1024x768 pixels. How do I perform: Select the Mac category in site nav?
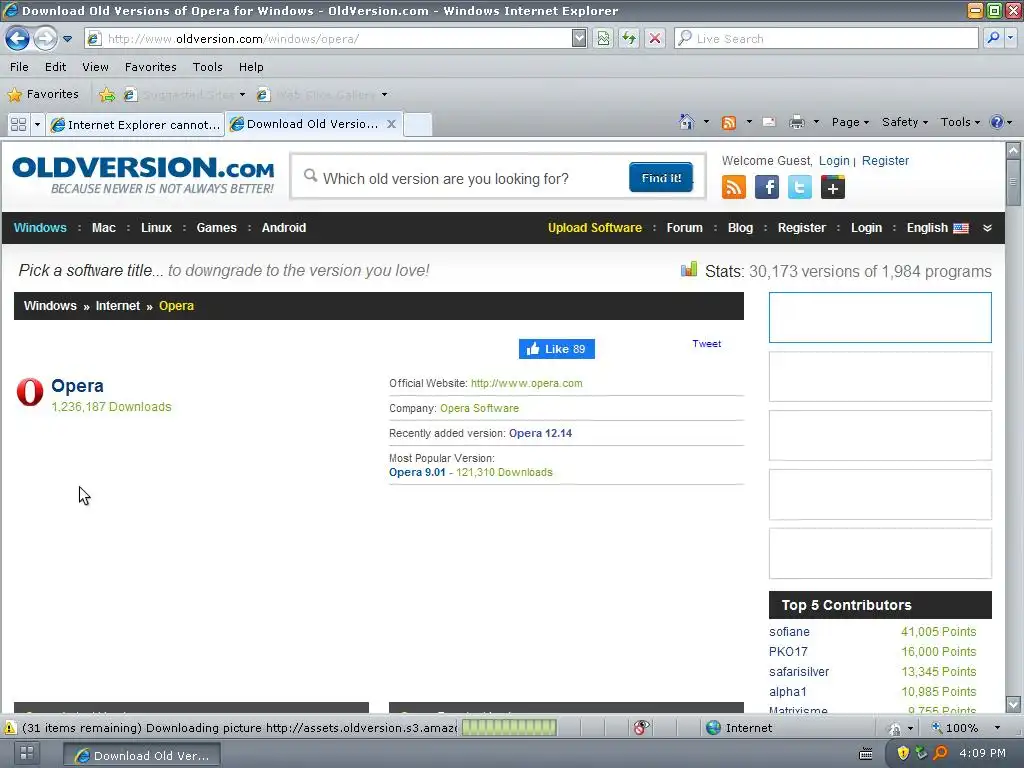coord(104,228)
